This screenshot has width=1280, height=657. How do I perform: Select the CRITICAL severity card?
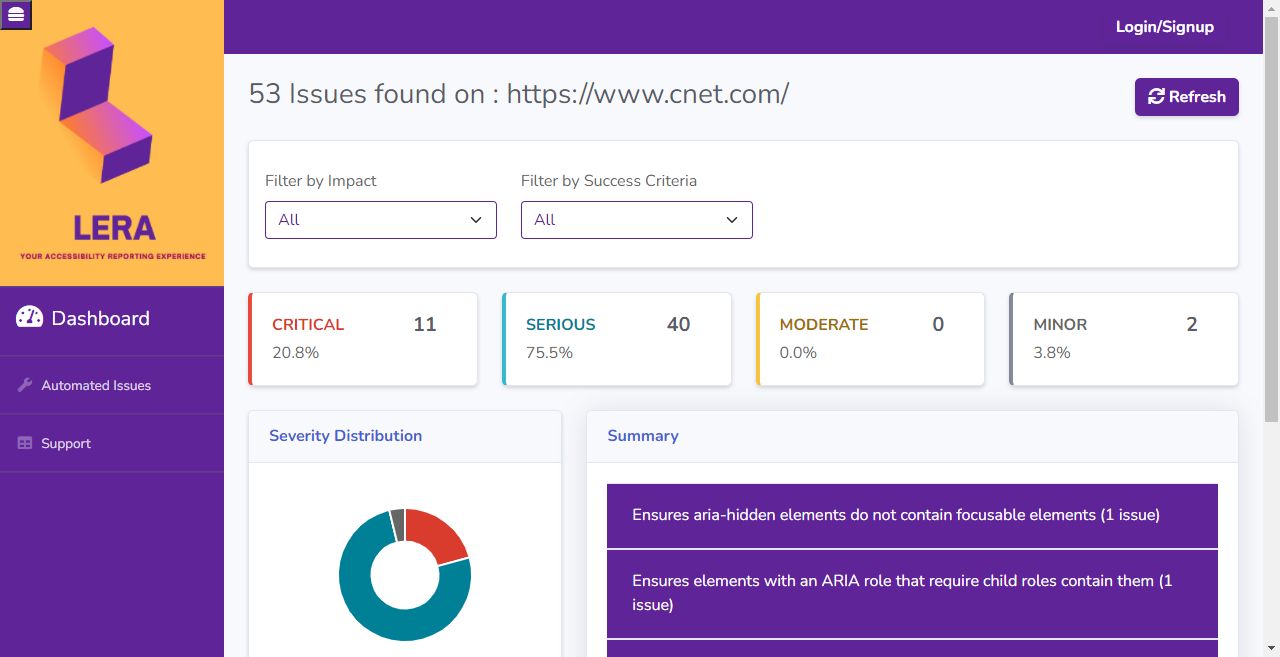pos(362,338)
